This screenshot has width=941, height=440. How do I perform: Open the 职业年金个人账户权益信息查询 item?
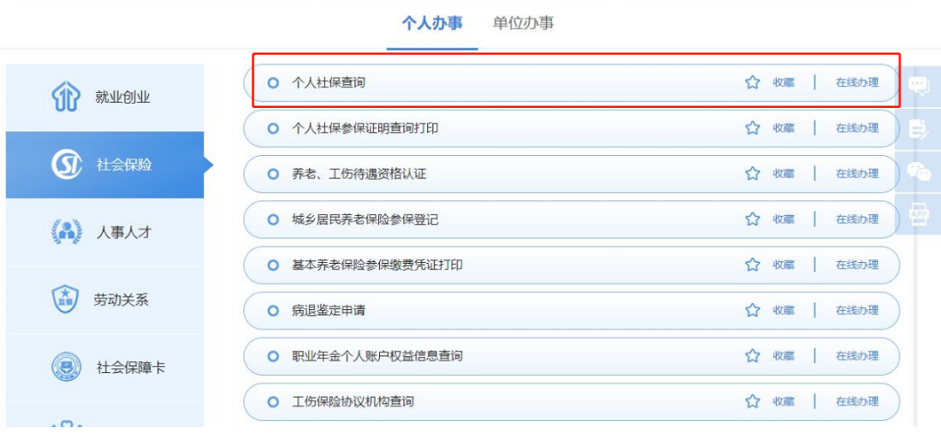[x=376, y=356]
